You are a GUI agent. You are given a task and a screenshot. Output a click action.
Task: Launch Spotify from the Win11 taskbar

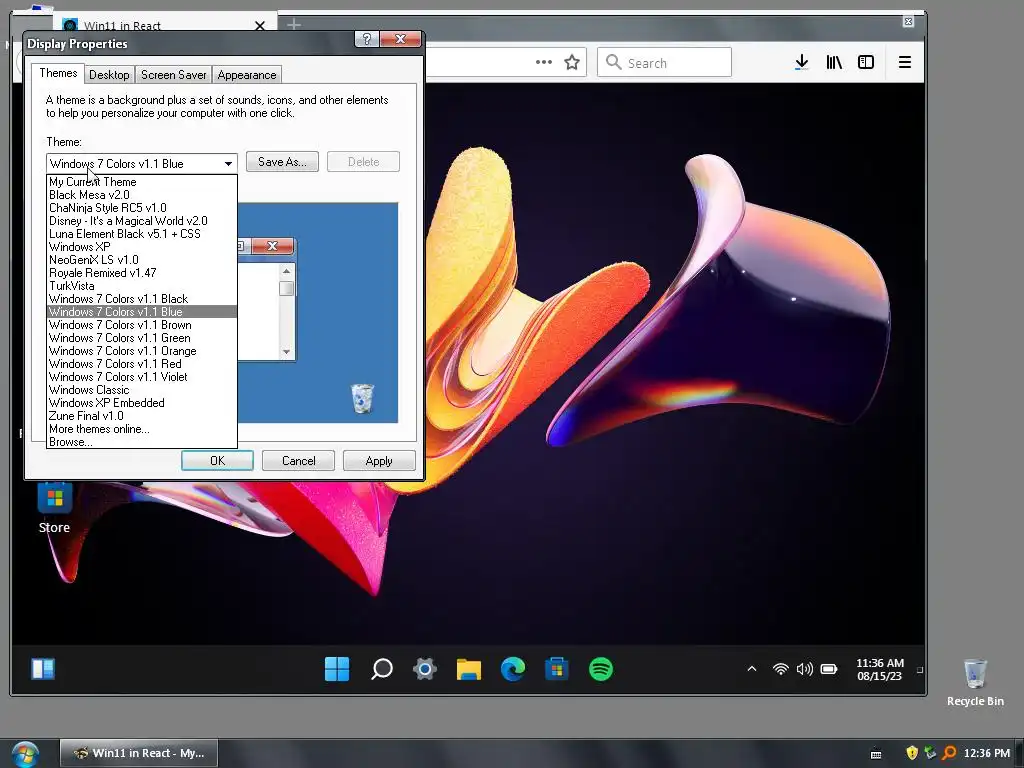click(601, 669)
